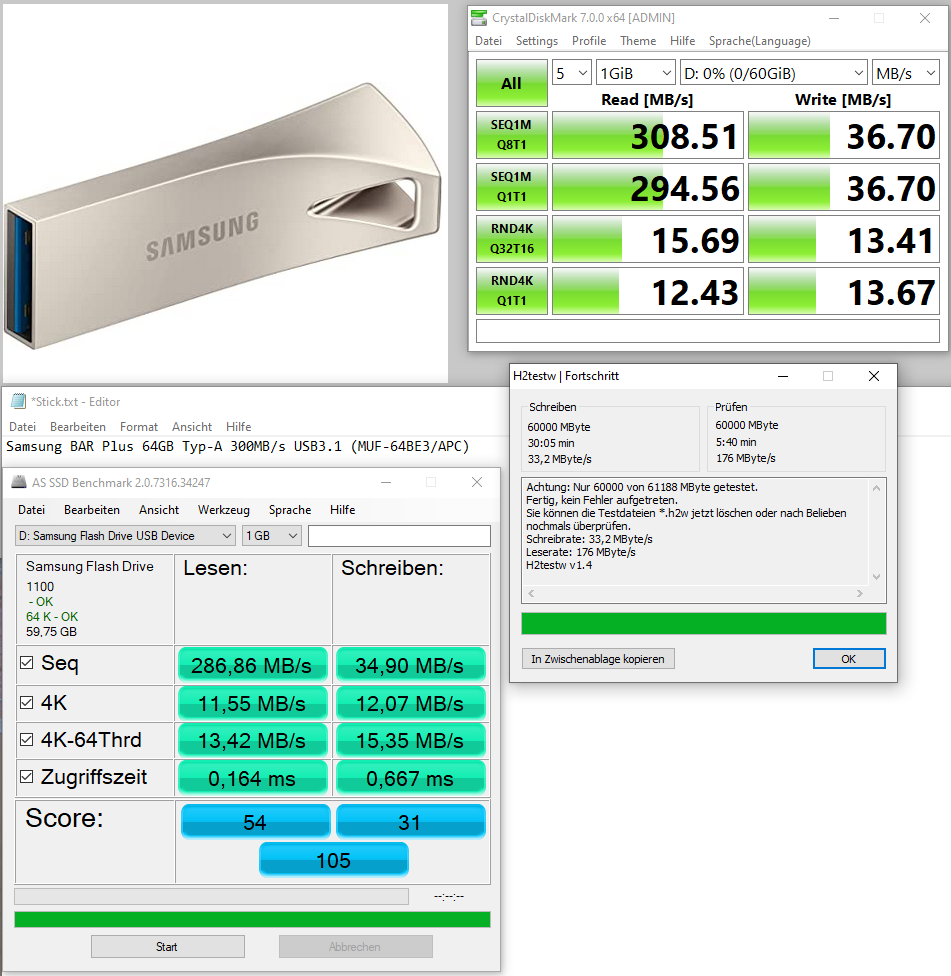Open CrystalDiskMark Settings menu
This screenshot has width=951, height=976.
[x=536, y=41]
